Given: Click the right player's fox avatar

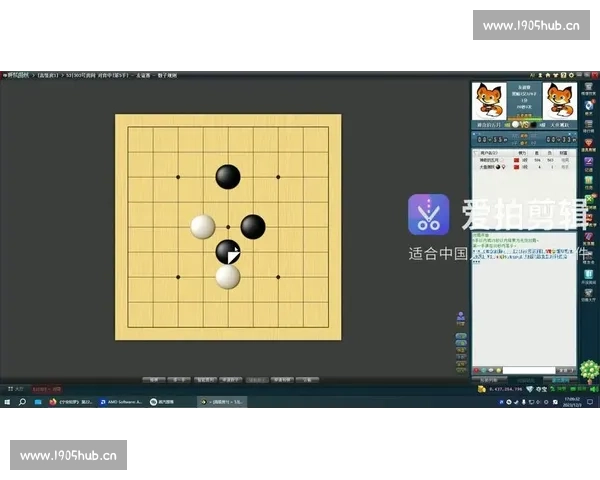Looking at the screenshot, I should [560, 101].
